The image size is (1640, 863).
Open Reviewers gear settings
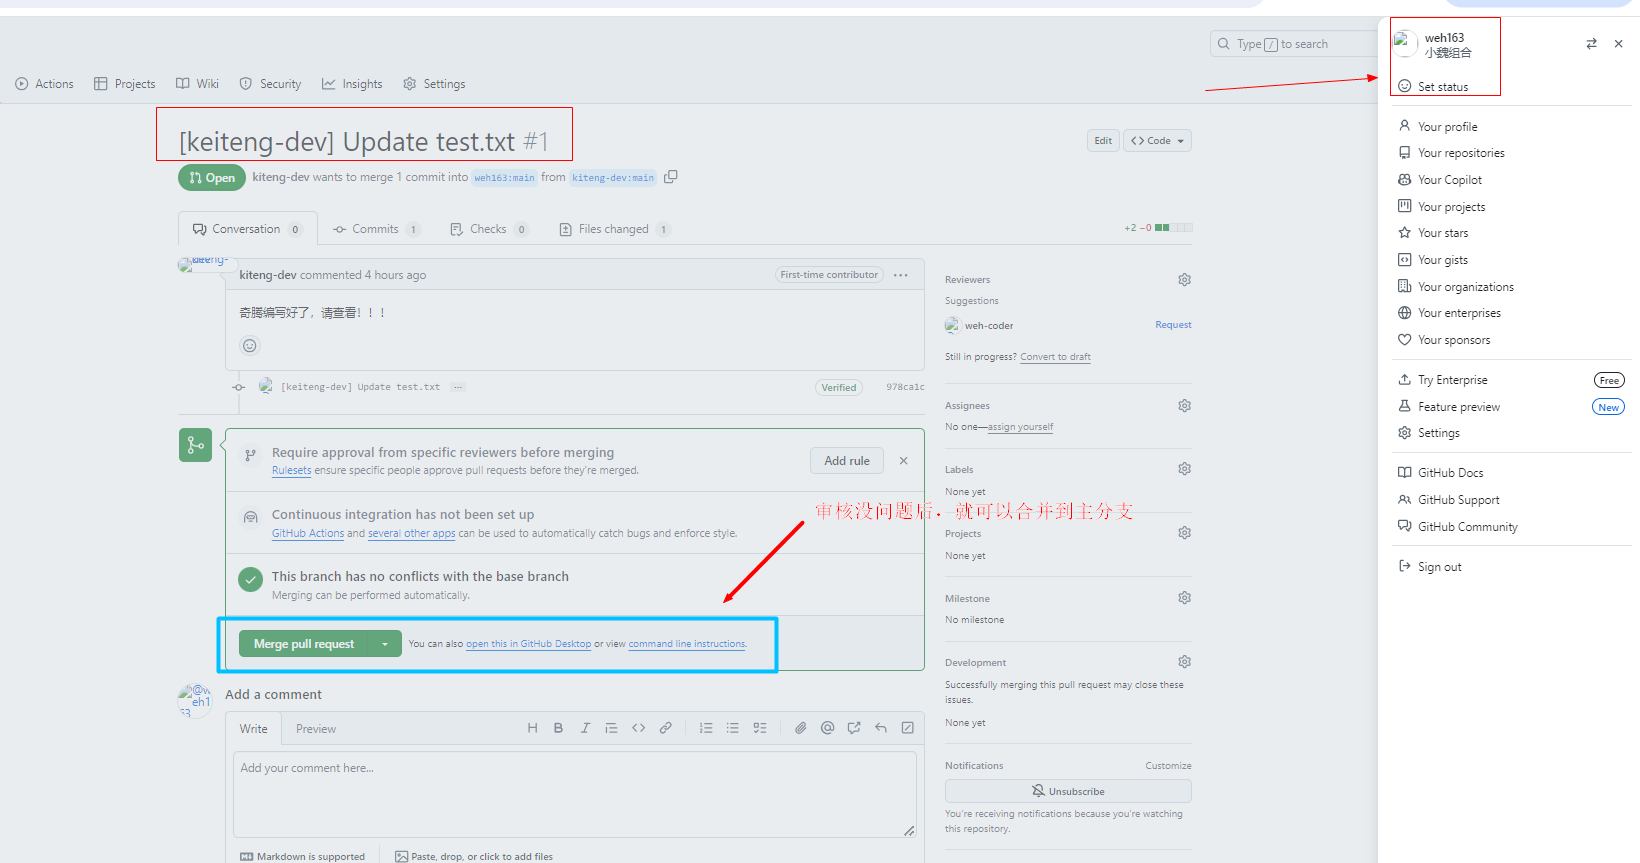(1184, 280)
